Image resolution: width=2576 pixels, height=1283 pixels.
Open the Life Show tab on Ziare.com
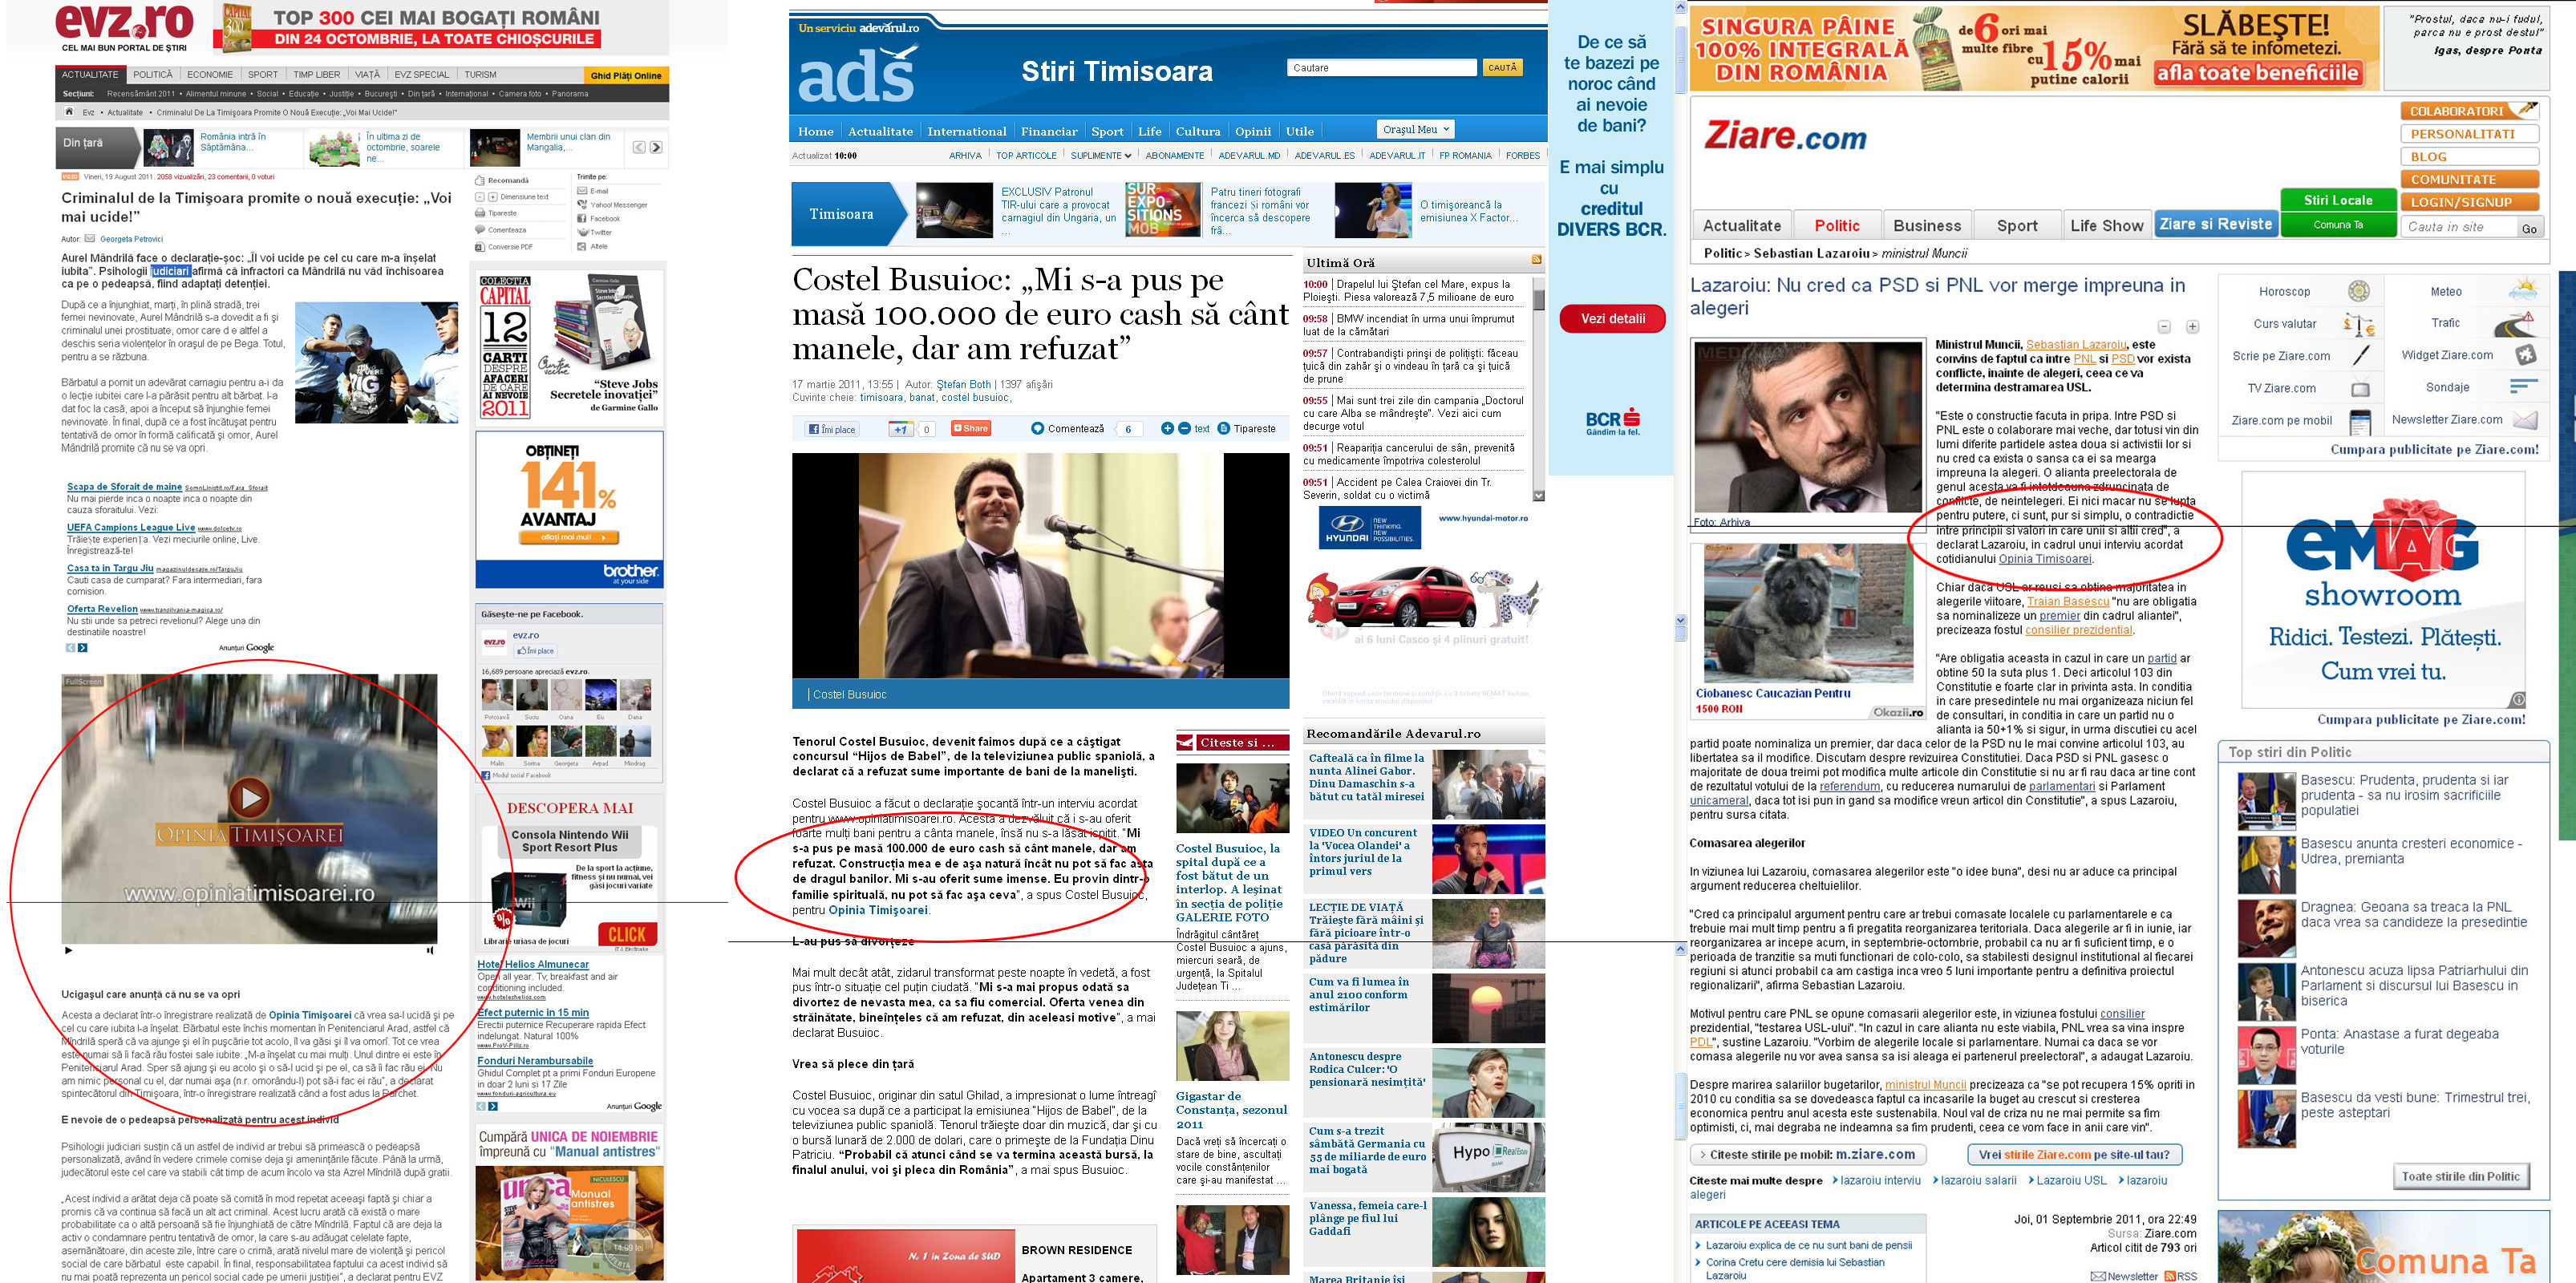[2106, 225]
